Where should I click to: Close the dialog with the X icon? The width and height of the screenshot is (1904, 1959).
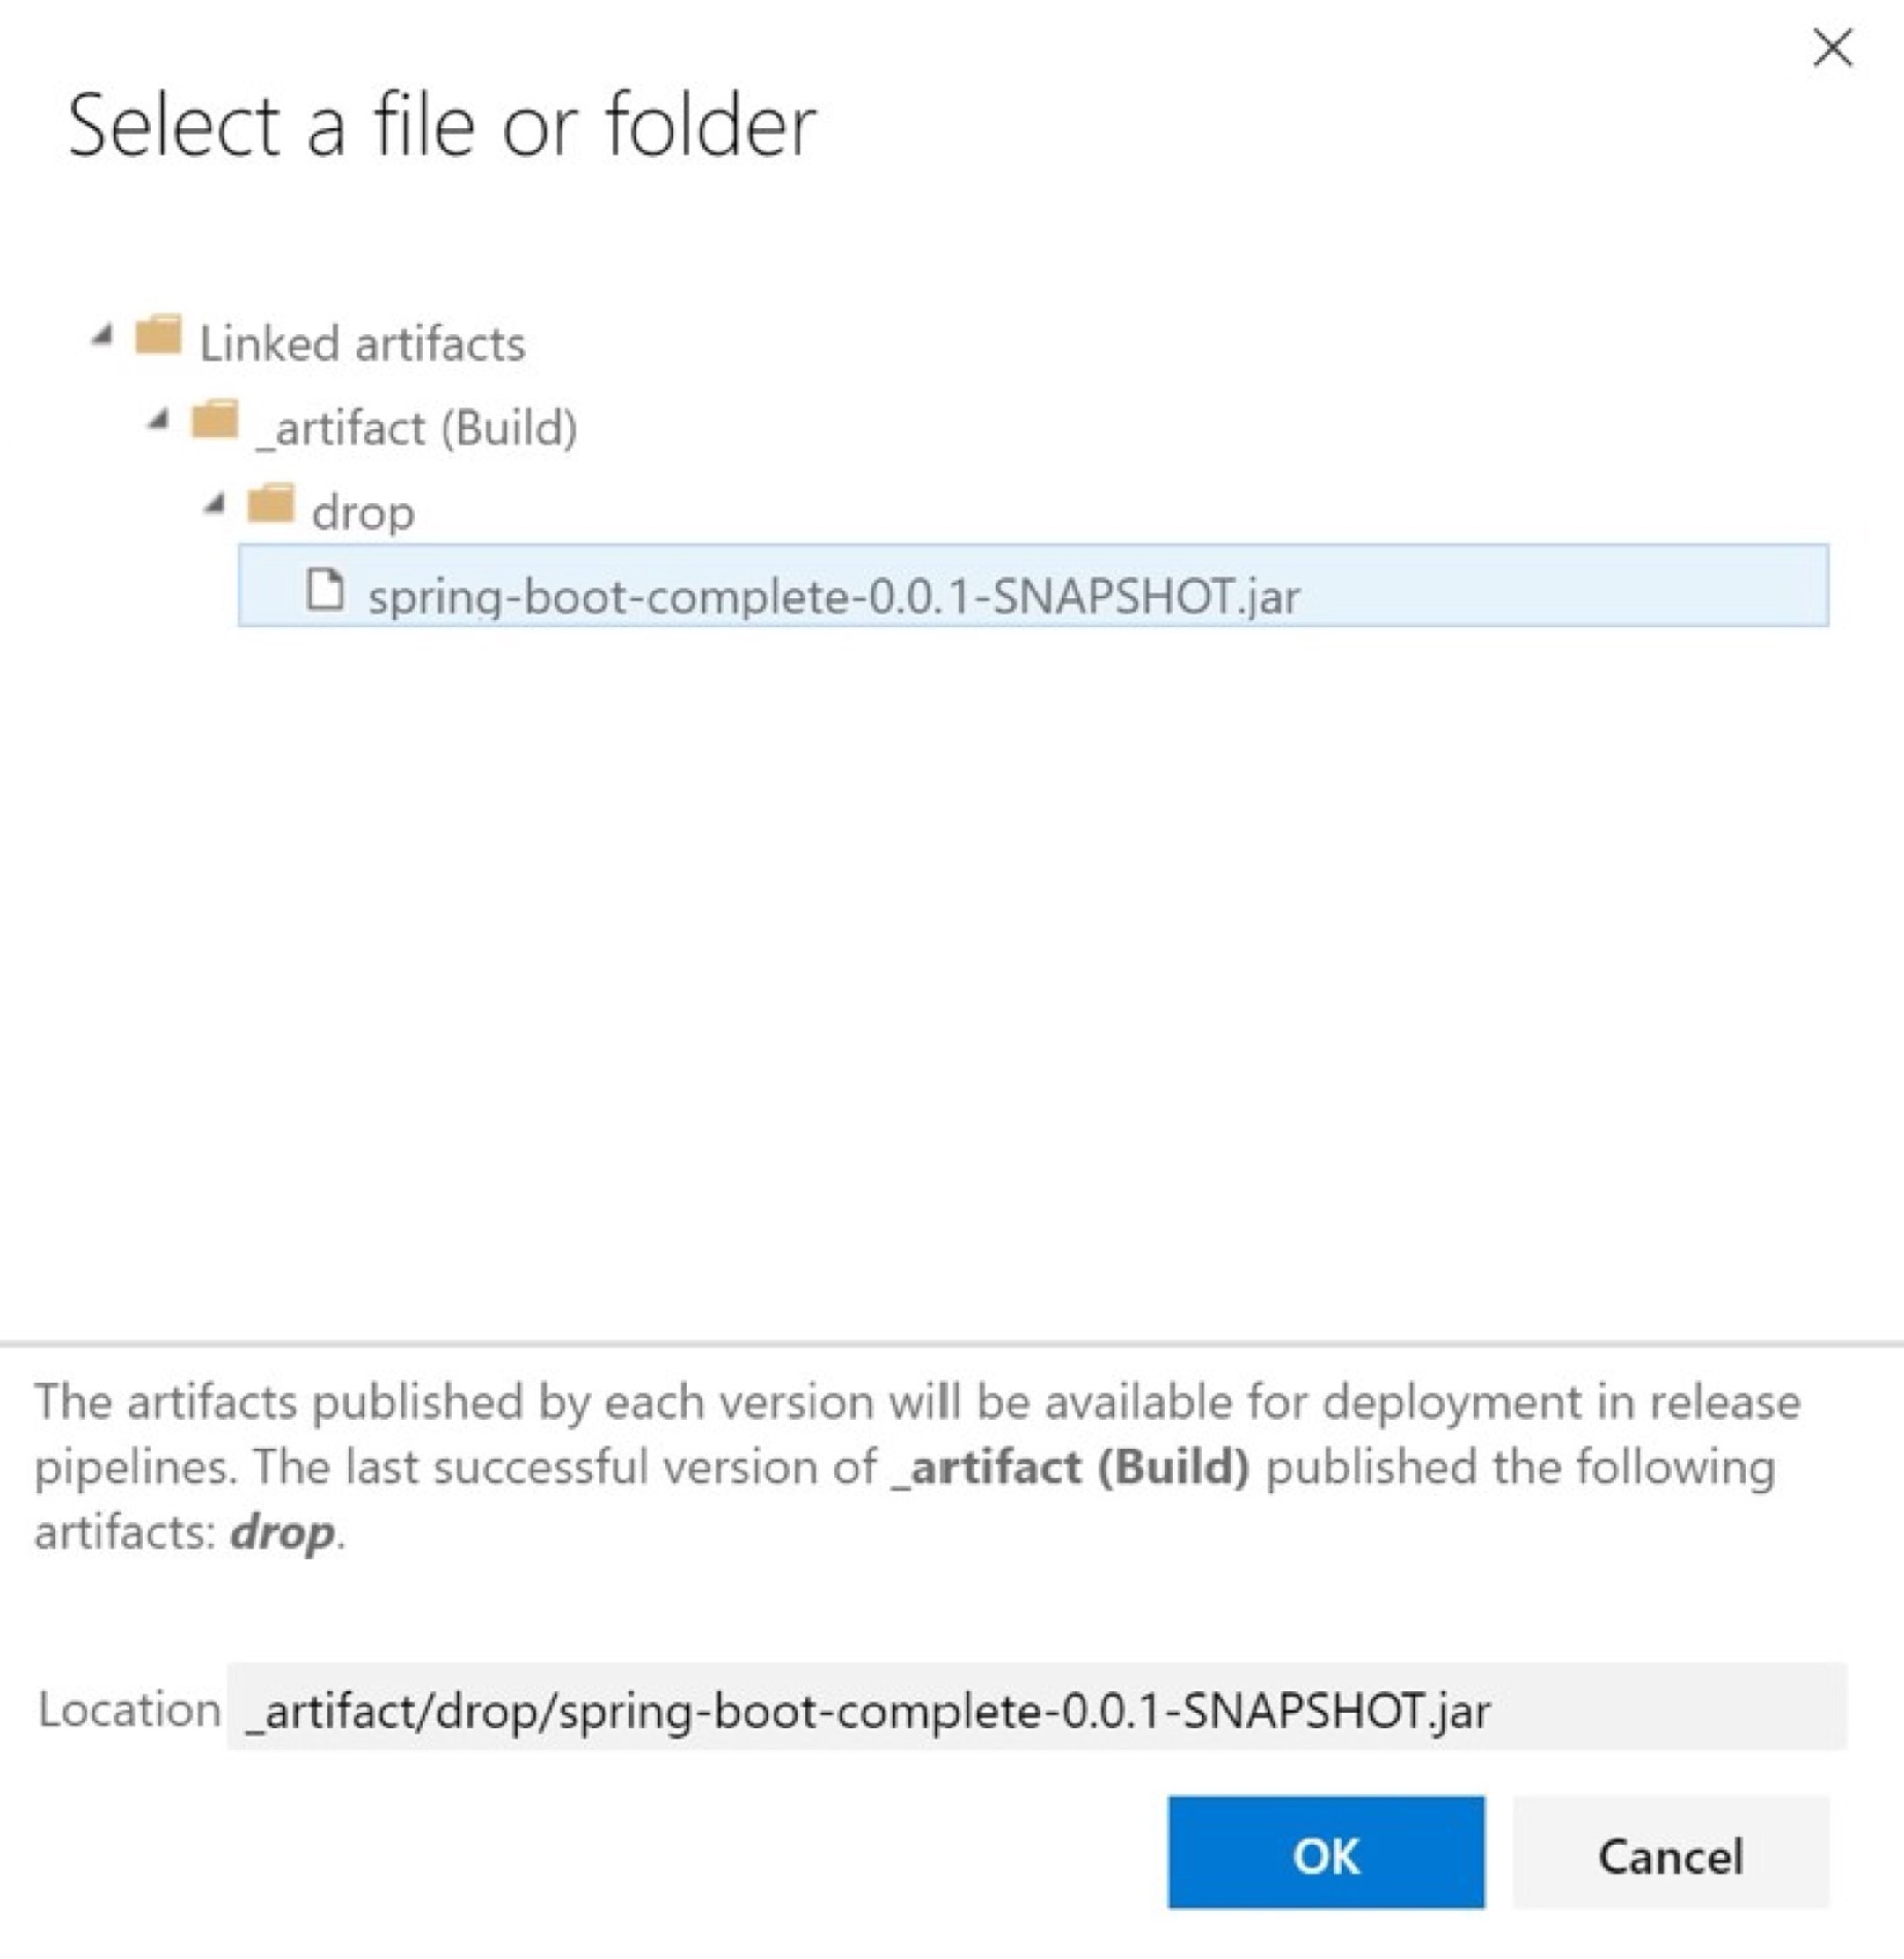tap(1833, 48)
